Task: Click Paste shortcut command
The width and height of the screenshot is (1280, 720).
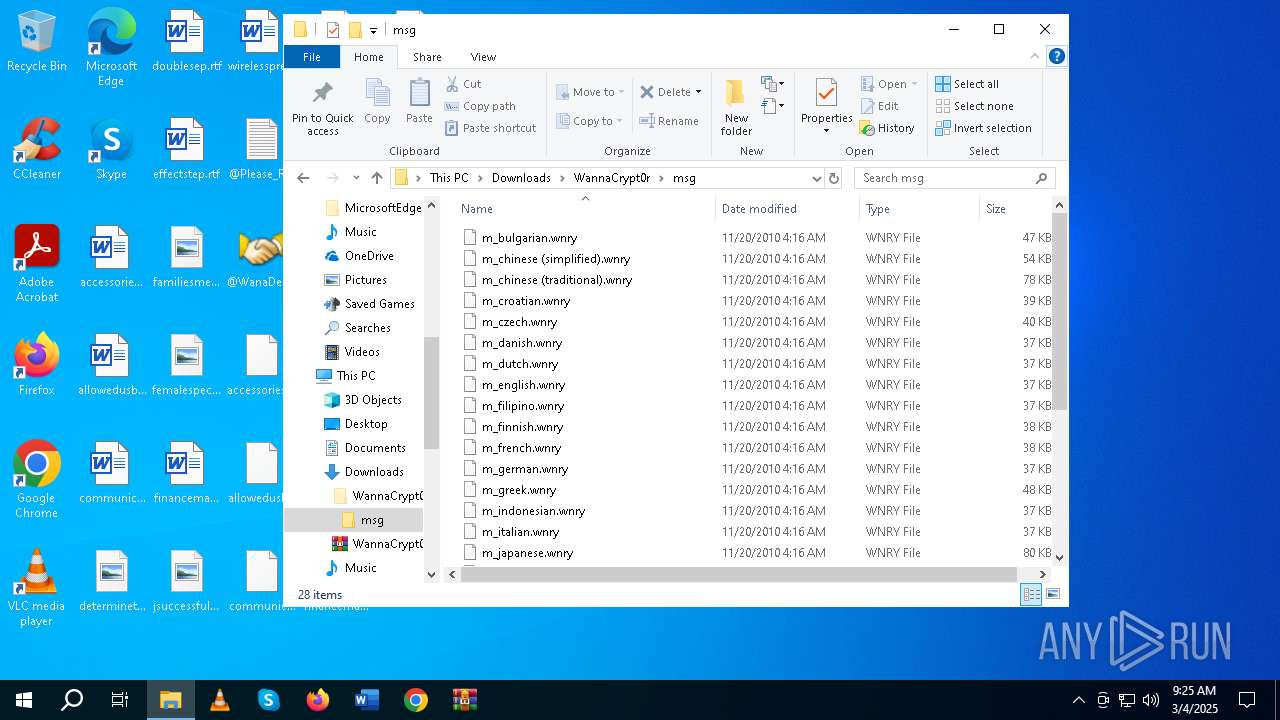Action: 490,128
